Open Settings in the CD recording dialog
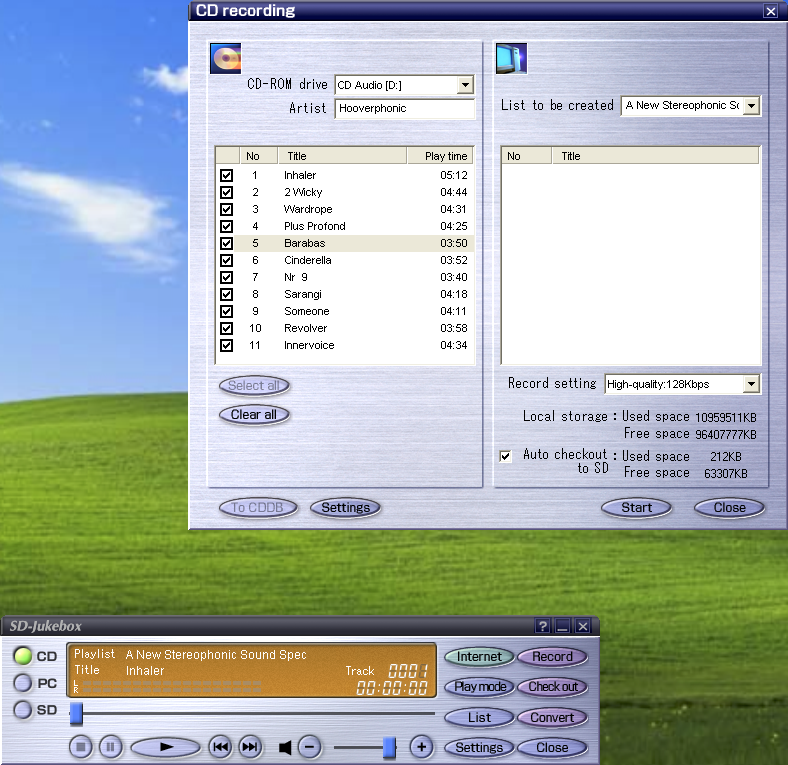Image resolution: width=788 pixels, height=765 pixels. click(x=345, y=508)
